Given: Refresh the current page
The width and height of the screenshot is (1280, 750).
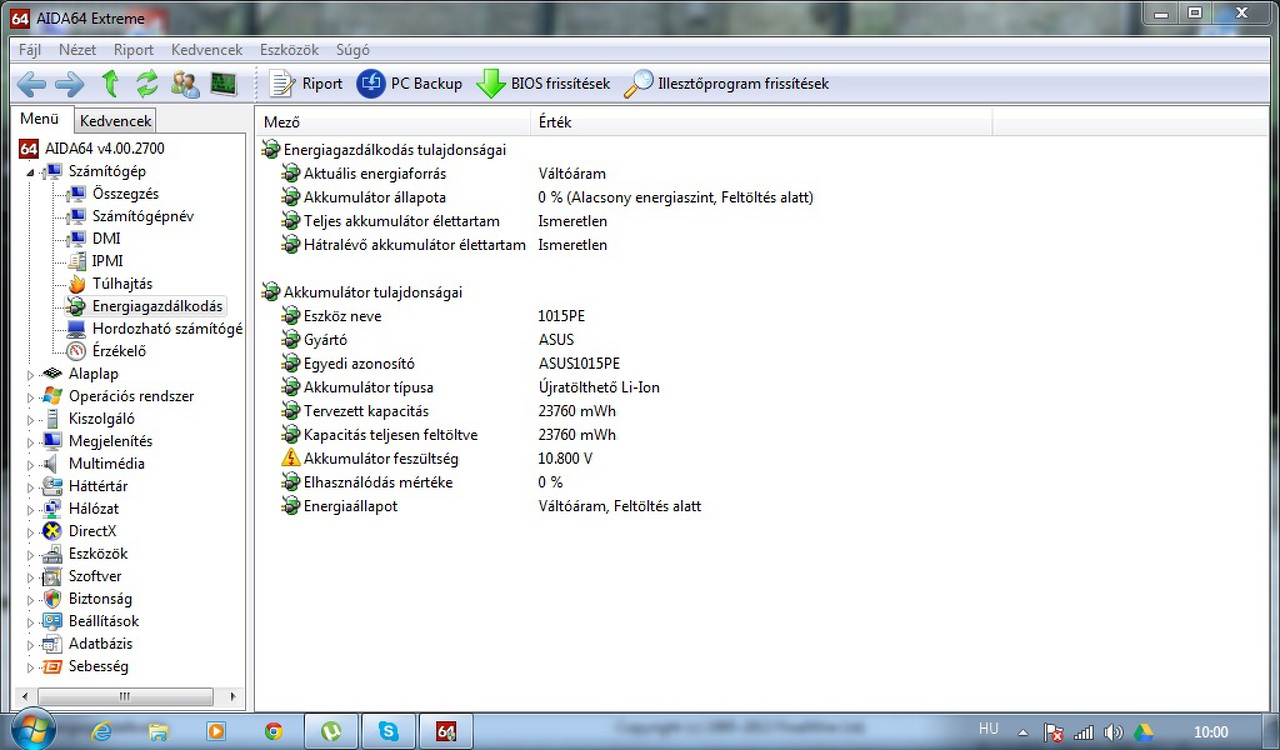Looking at the screenshot, I should pyautogui.click(x=147, y=84).
